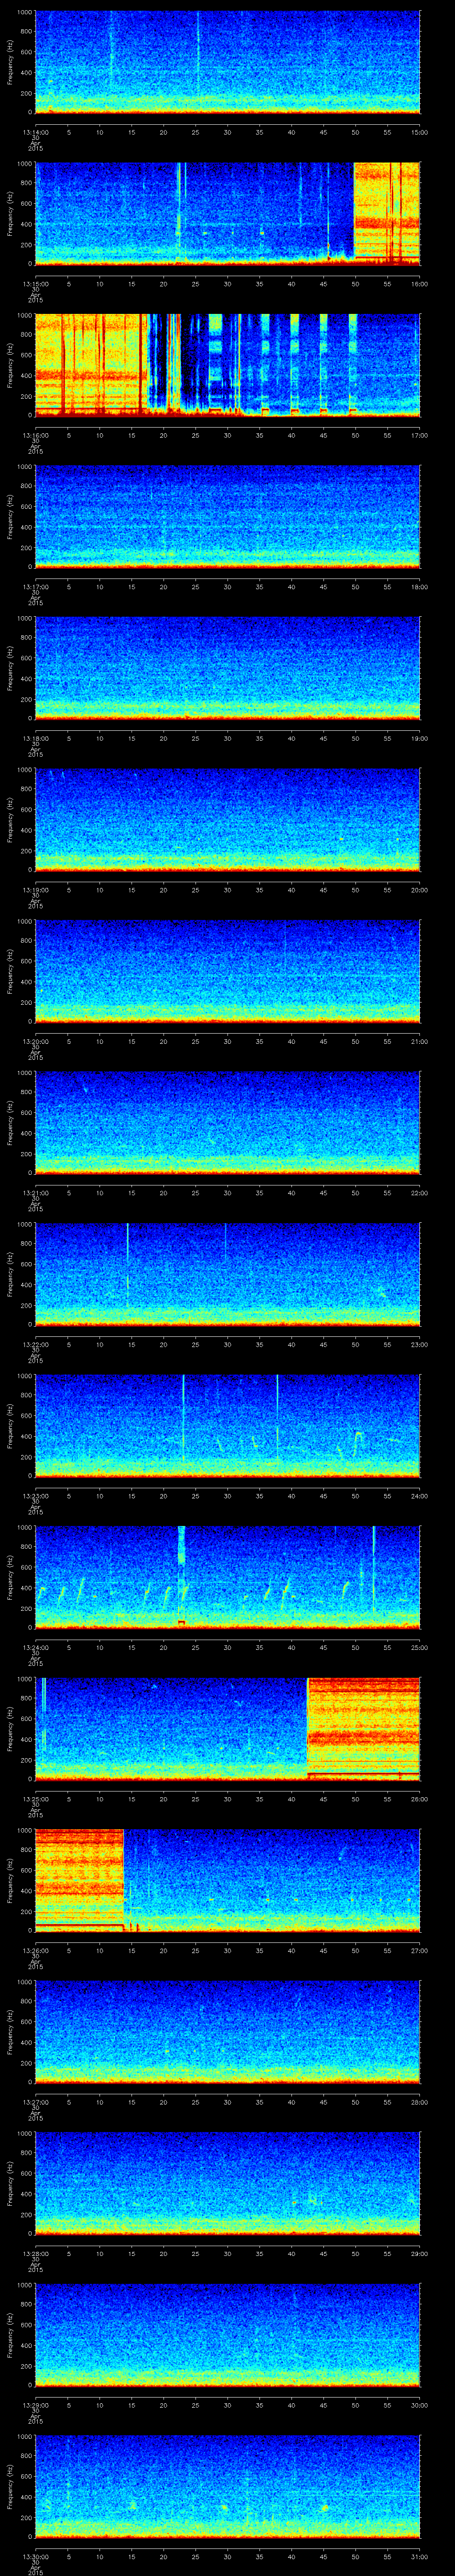Click the '27:00' end time label
Screen dimensions: 455x2576
click(420, 1950)
